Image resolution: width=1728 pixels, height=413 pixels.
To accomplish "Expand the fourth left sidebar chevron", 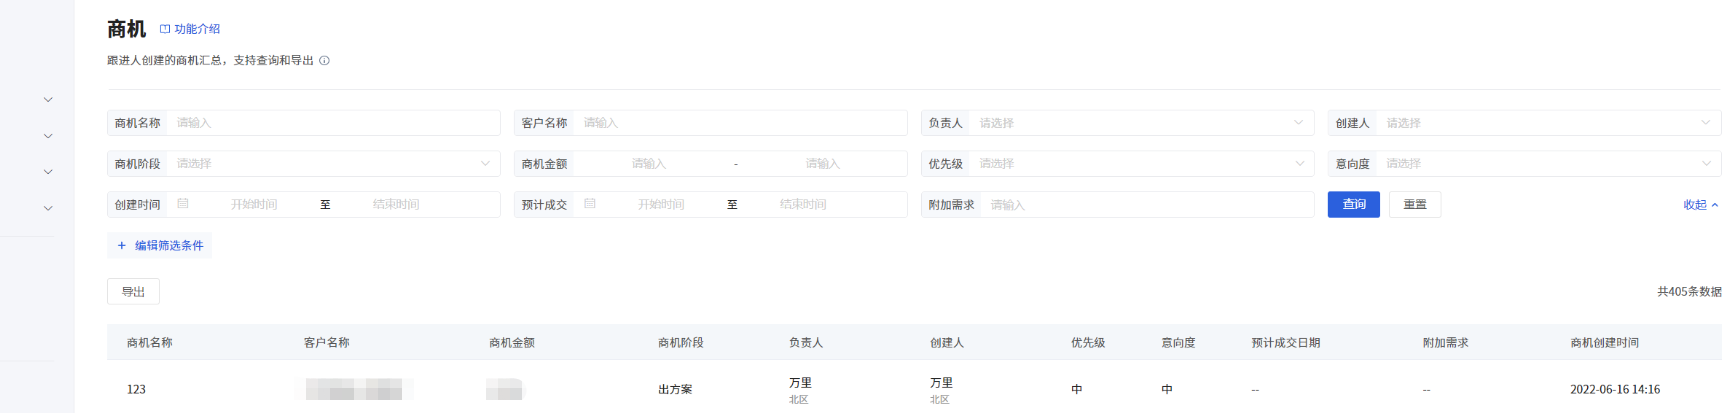I will pyautogui.click(x=48, y=209).
